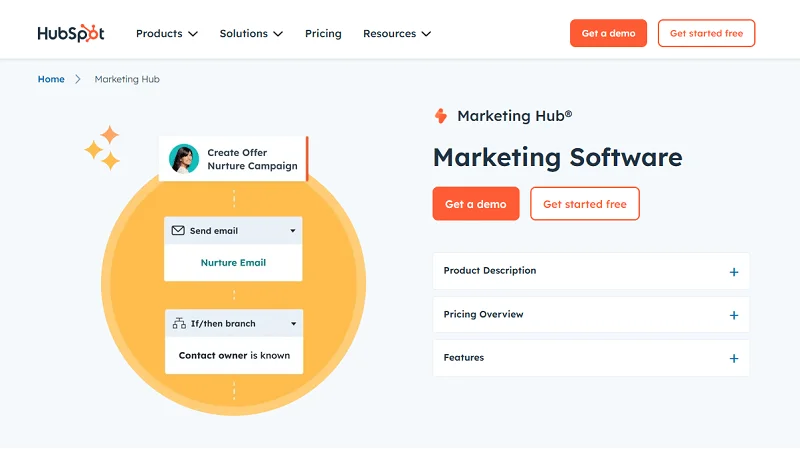Click the Nurture Email link

point(233,263)
